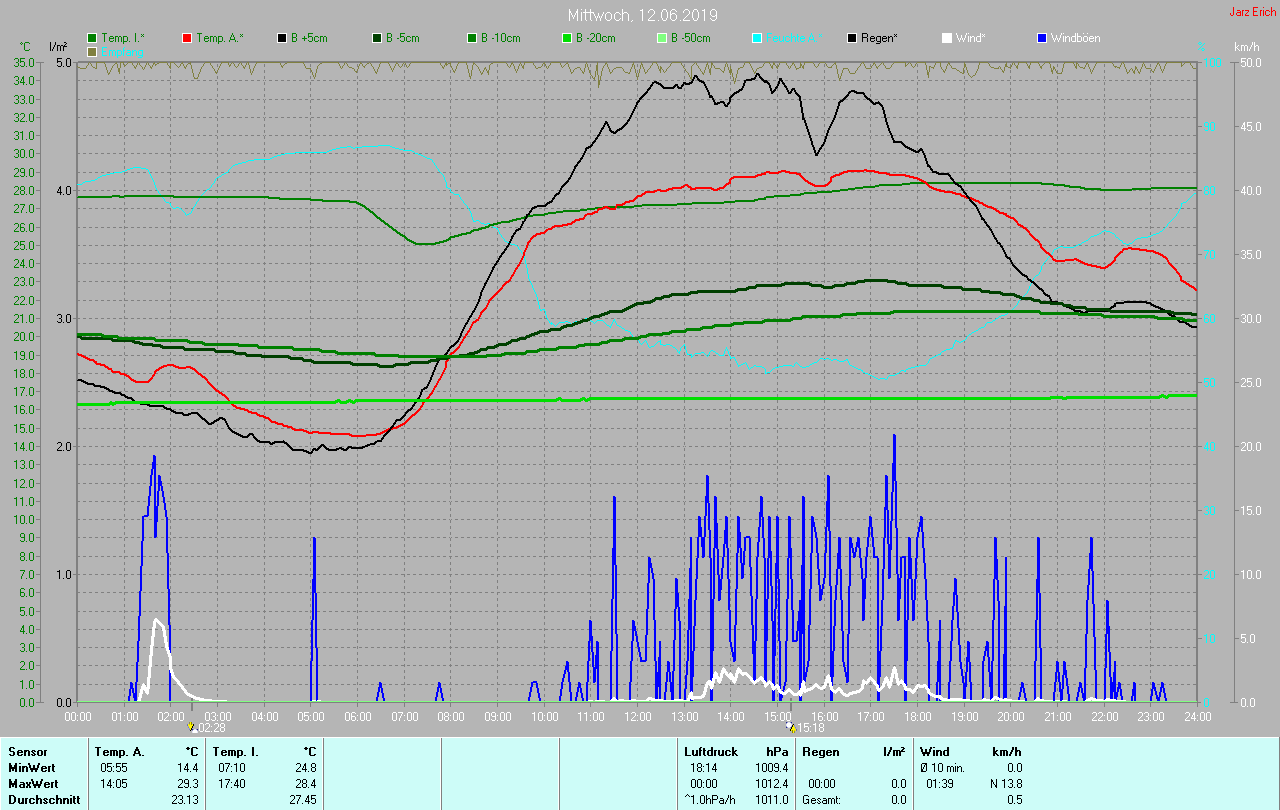Viewport: 1280px width, 810px height.
Task: Select the light green B -50cm legend square
Action: tap(661, 38)
